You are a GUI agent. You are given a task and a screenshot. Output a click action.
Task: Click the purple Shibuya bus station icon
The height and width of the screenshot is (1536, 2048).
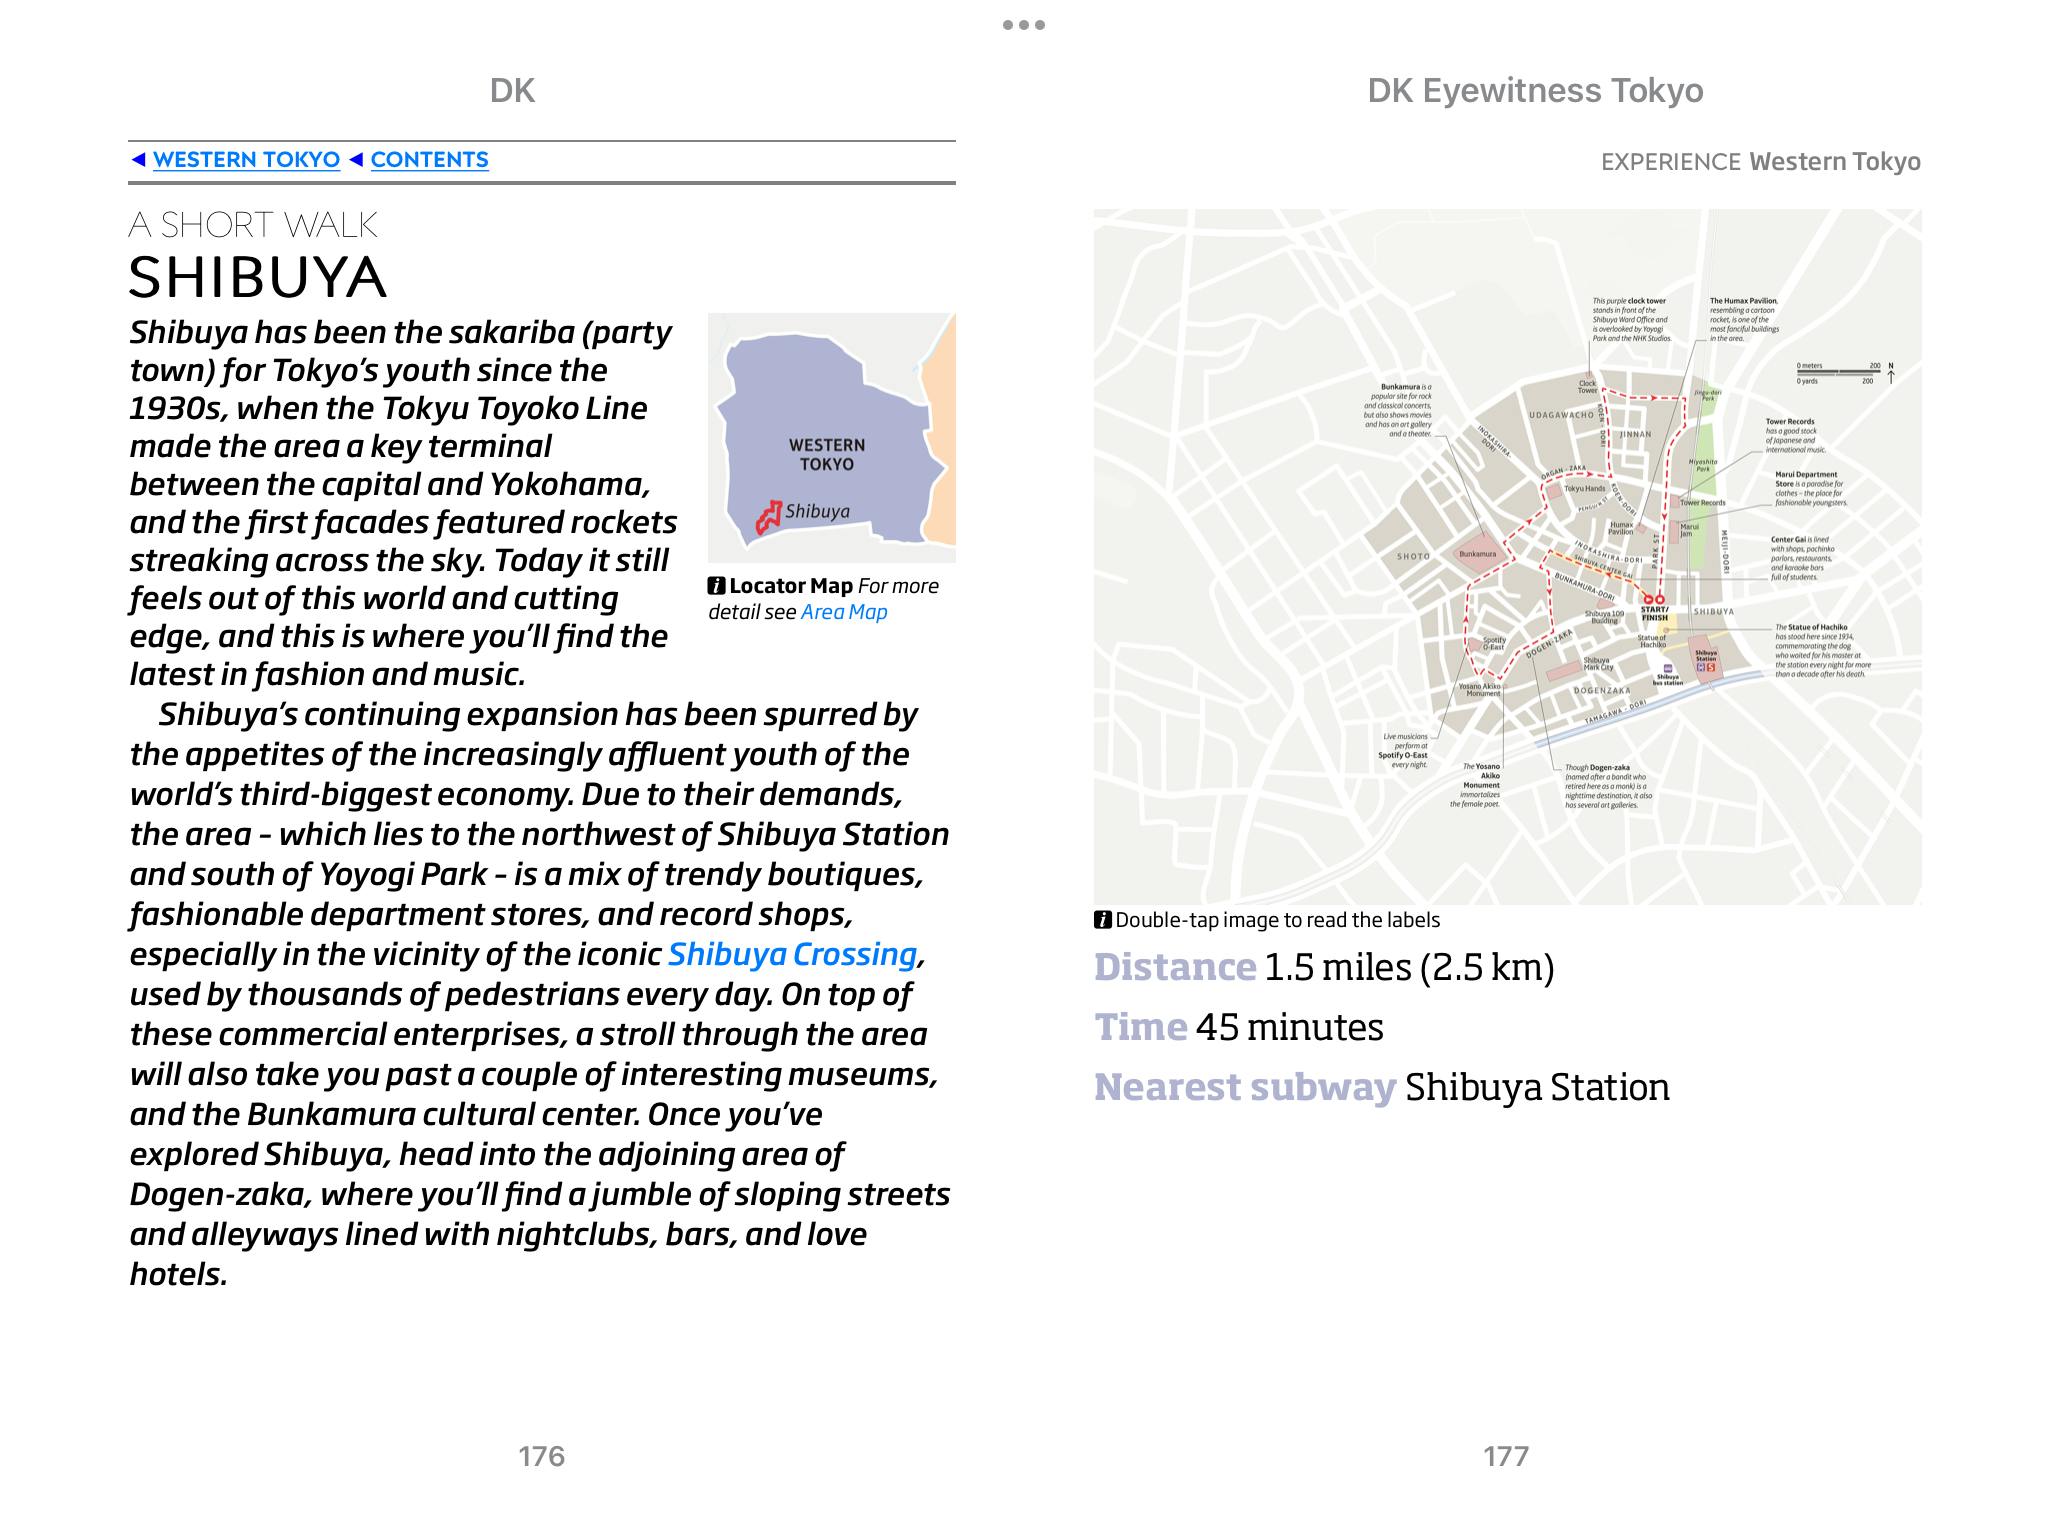pos(1667,669)
